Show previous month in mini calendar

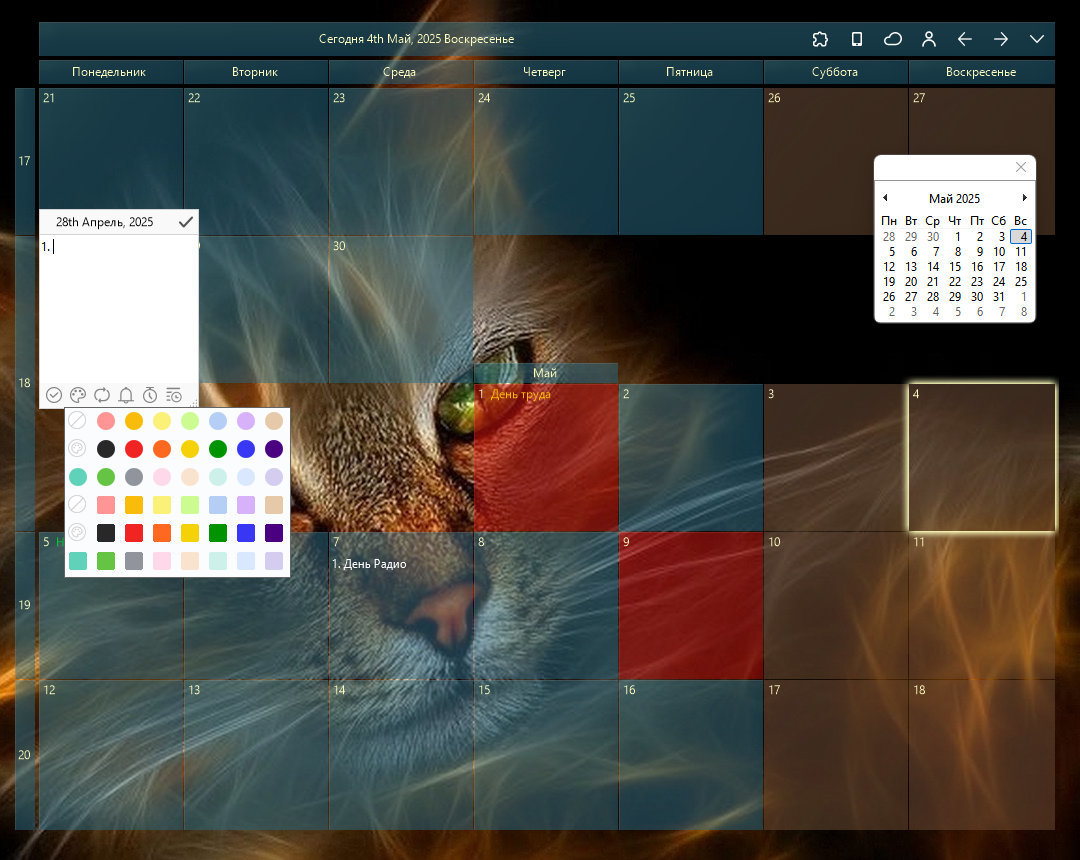(x=885, y=198)
